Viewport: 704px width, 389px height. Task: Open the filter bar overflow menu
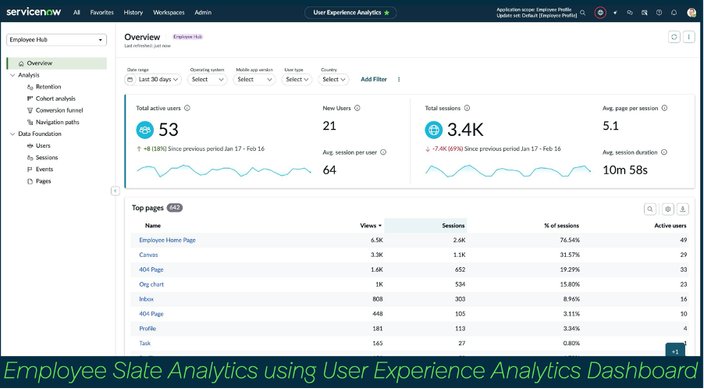pyautogui.click(x=399, y=80)
